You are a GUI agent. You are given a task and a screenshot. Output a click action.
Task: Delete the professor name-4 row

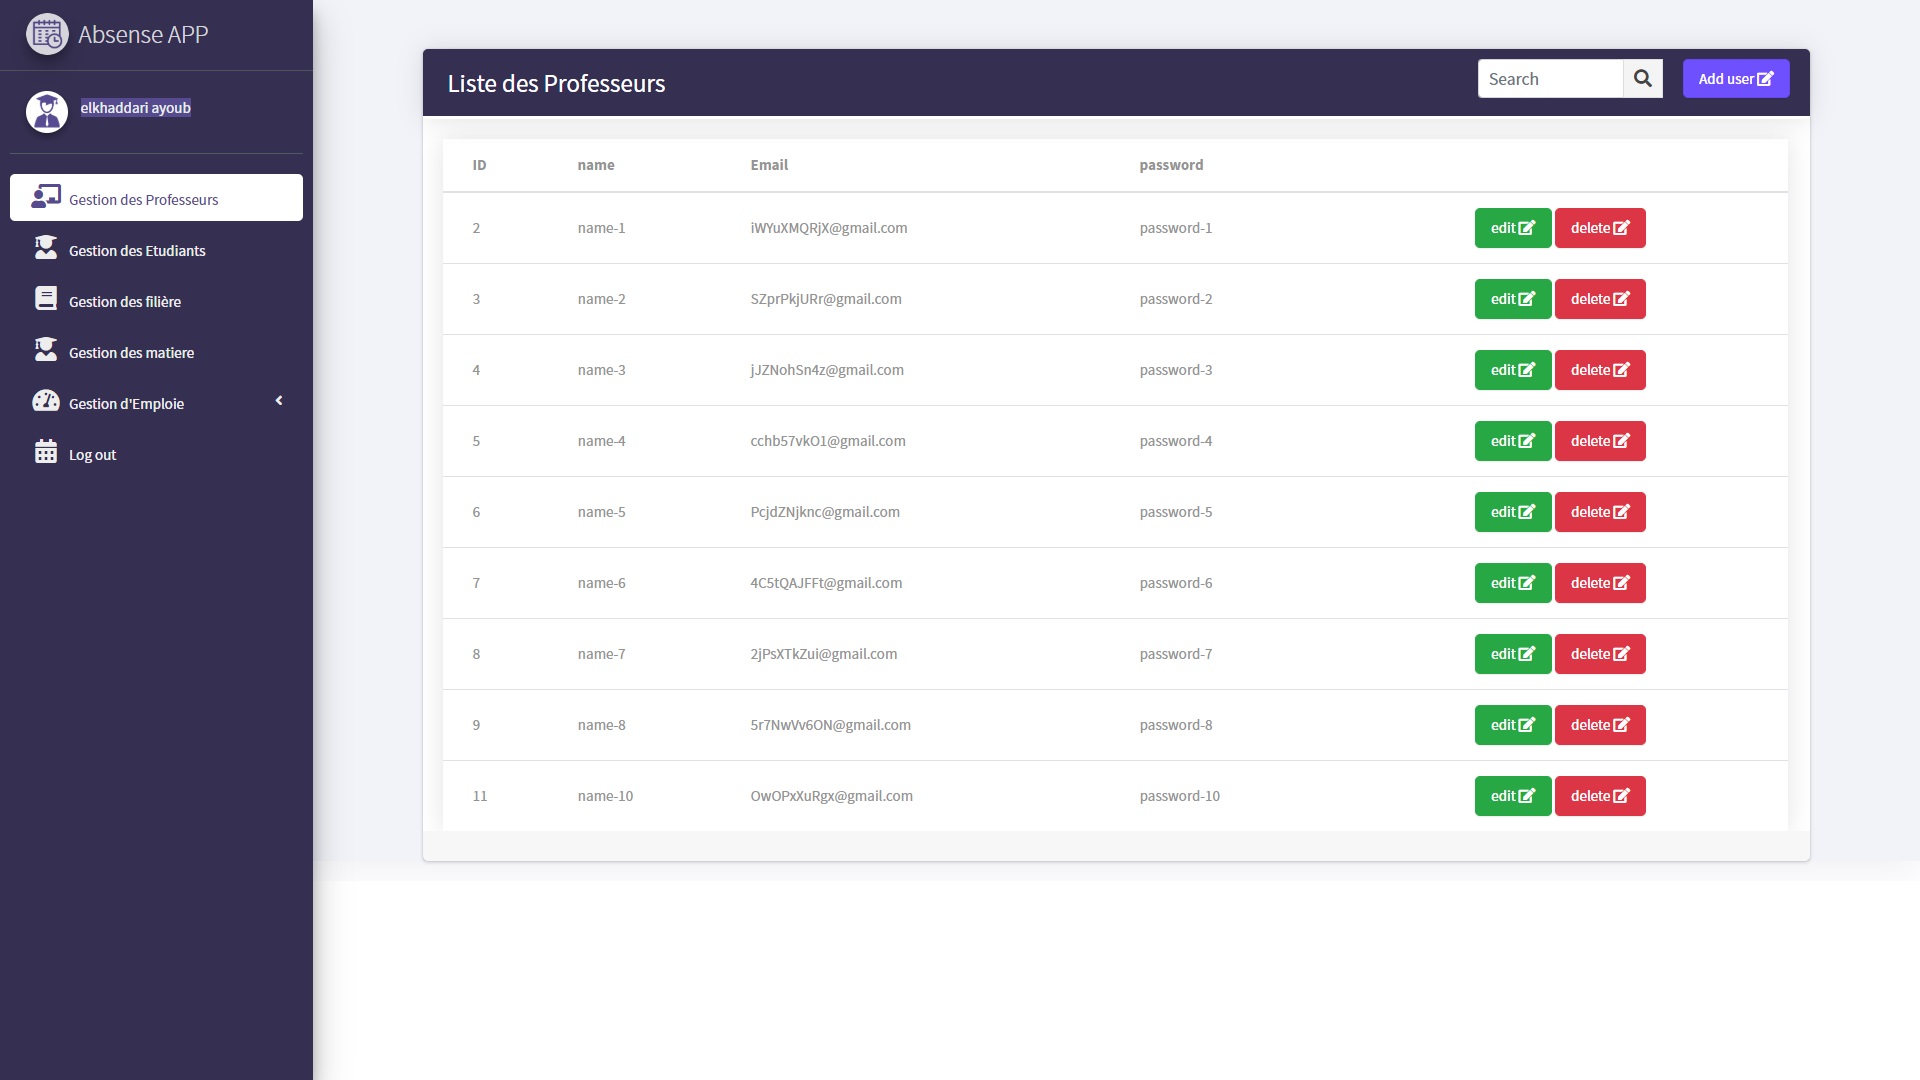[1599, 441]
